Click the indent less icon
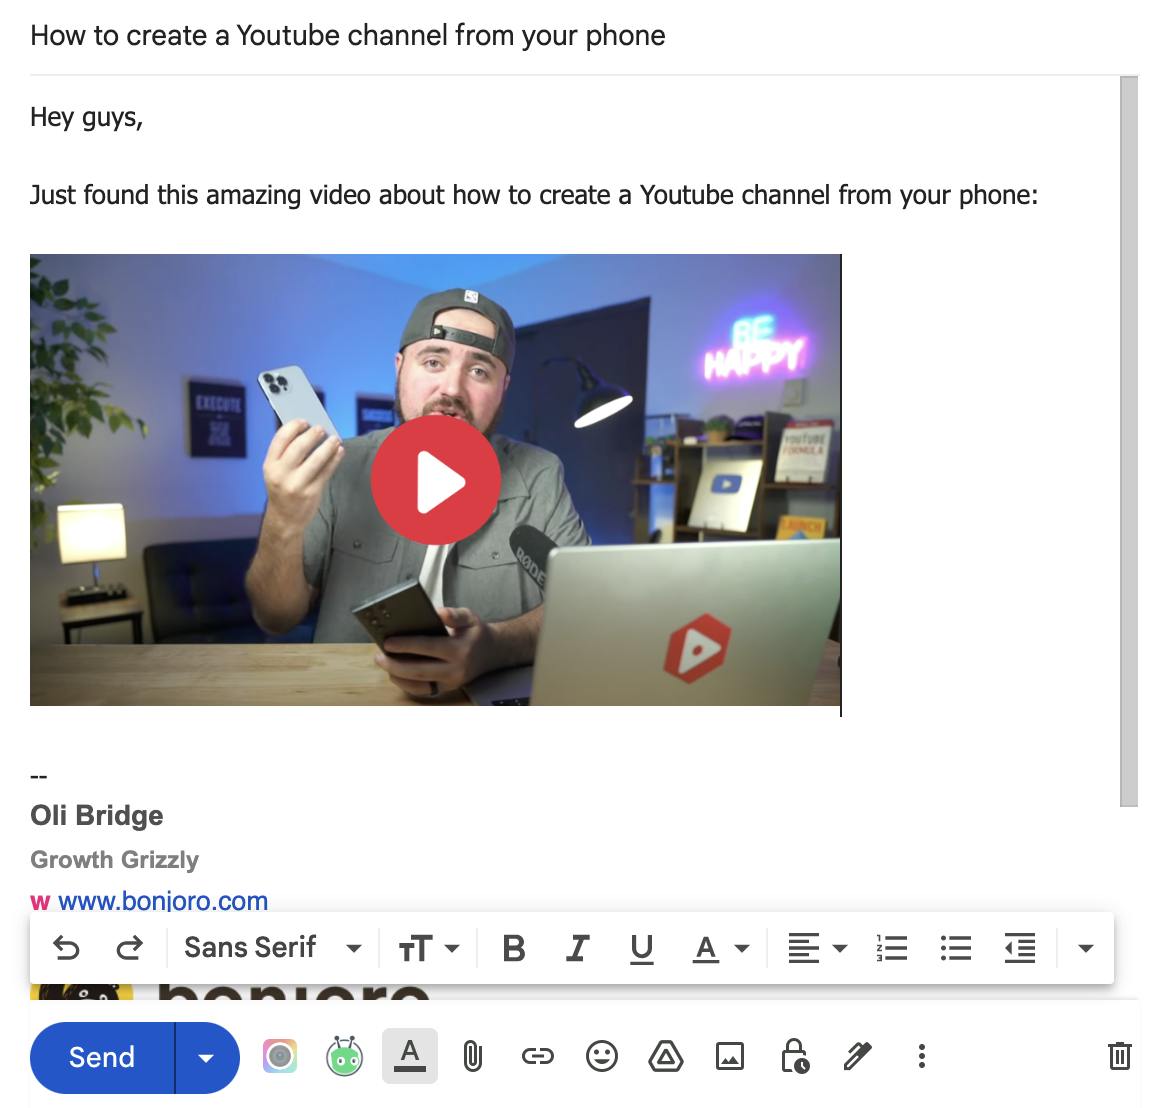The width and height of the screenshot is (1170, 1108). [1019, 948]
